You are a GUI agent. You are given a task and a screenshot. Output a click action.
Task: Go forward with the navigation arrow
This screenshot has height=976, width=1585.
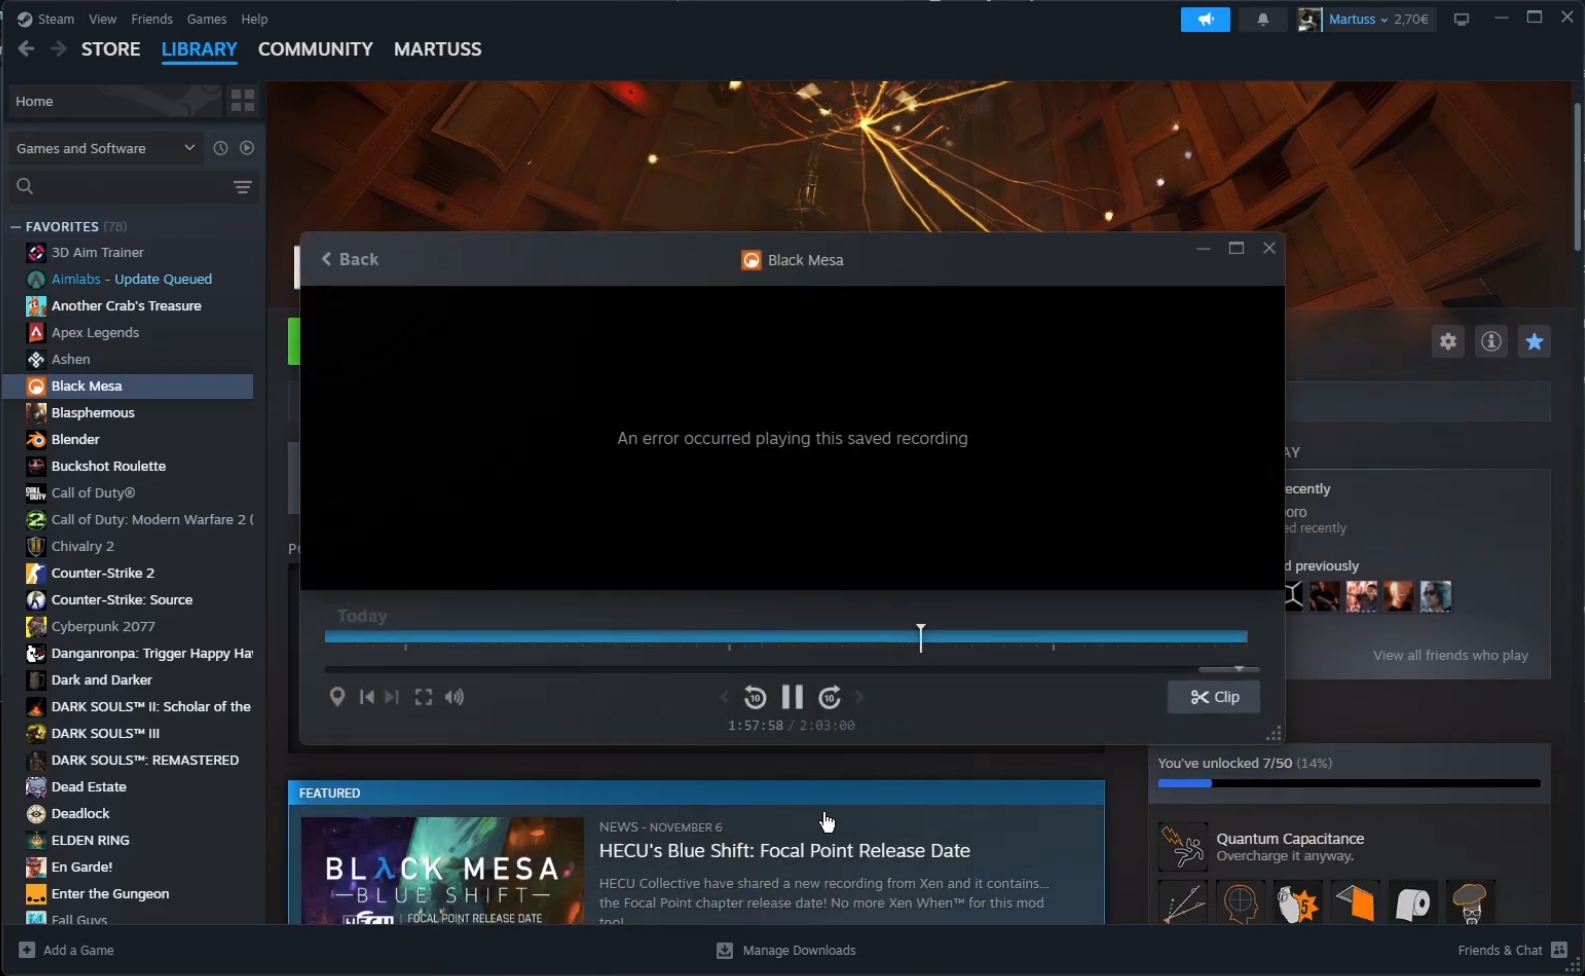coord(58,49)
